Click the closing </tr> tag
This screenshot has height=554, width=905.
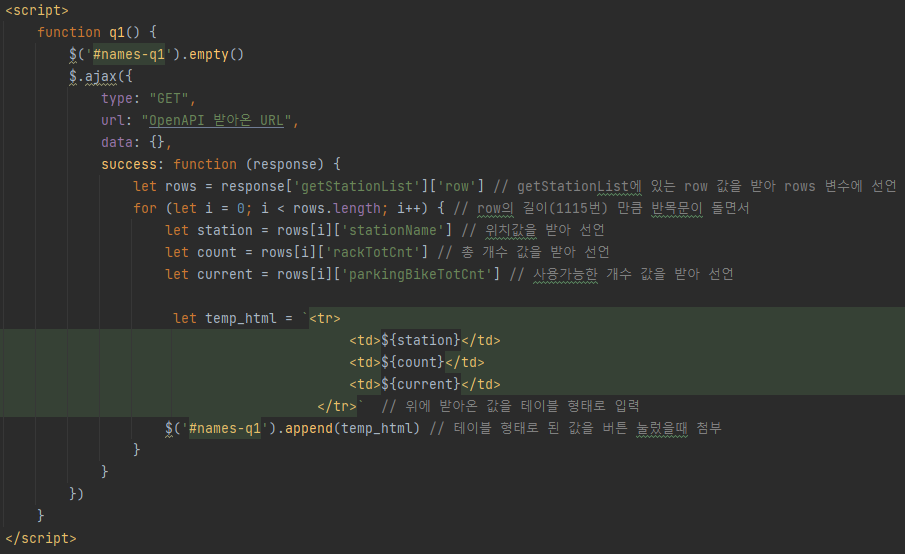337,406
